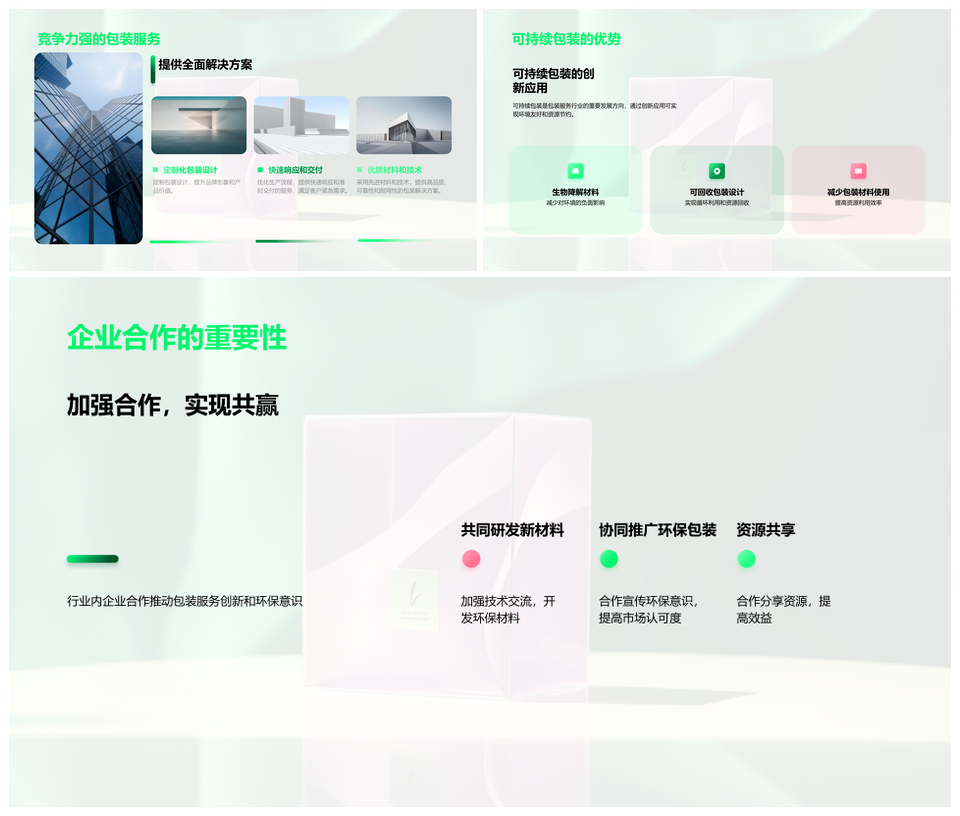960x816 pixels.
Task: Select the dark building image above 优质材料和技术
Action: [404, 125]
